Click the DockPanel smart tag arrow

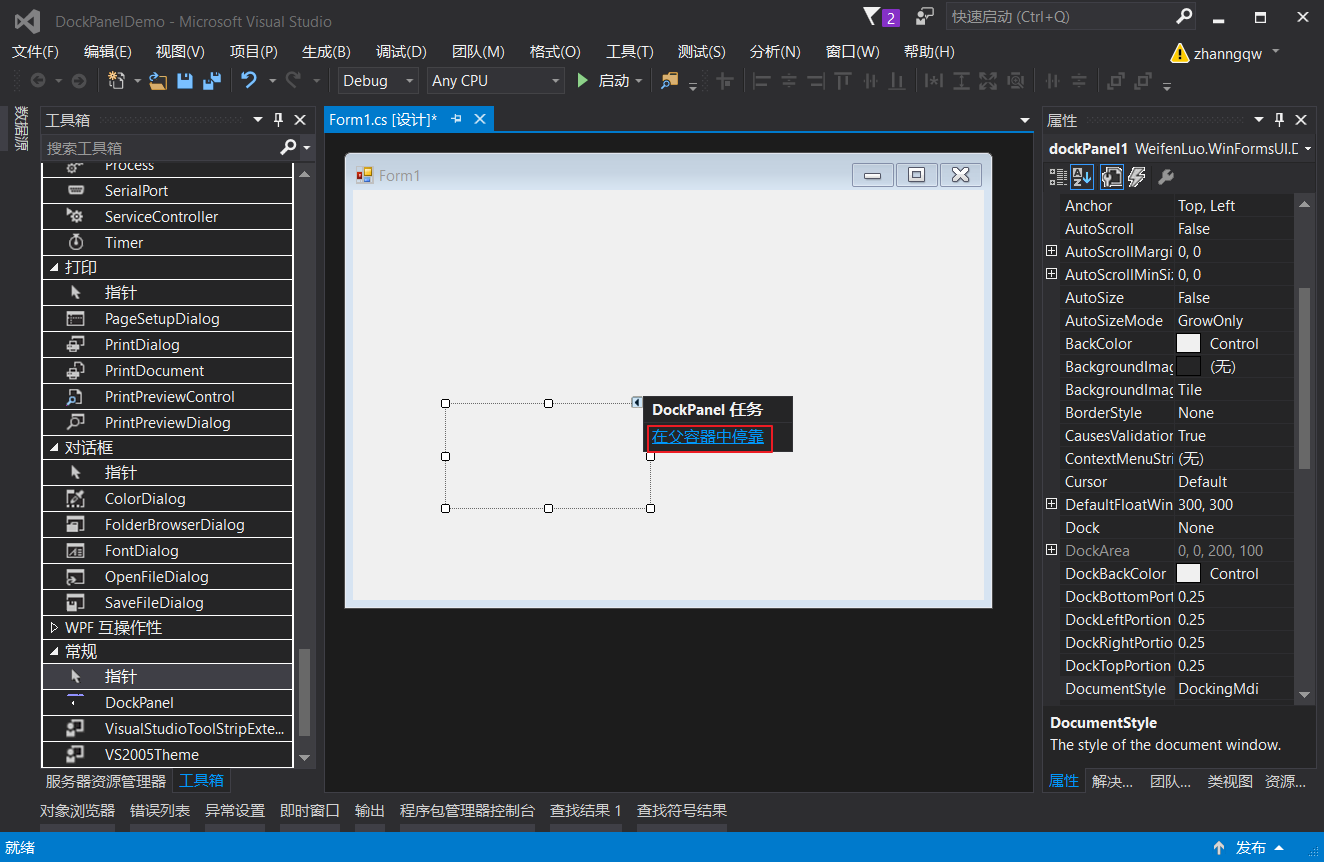[637, 402]
